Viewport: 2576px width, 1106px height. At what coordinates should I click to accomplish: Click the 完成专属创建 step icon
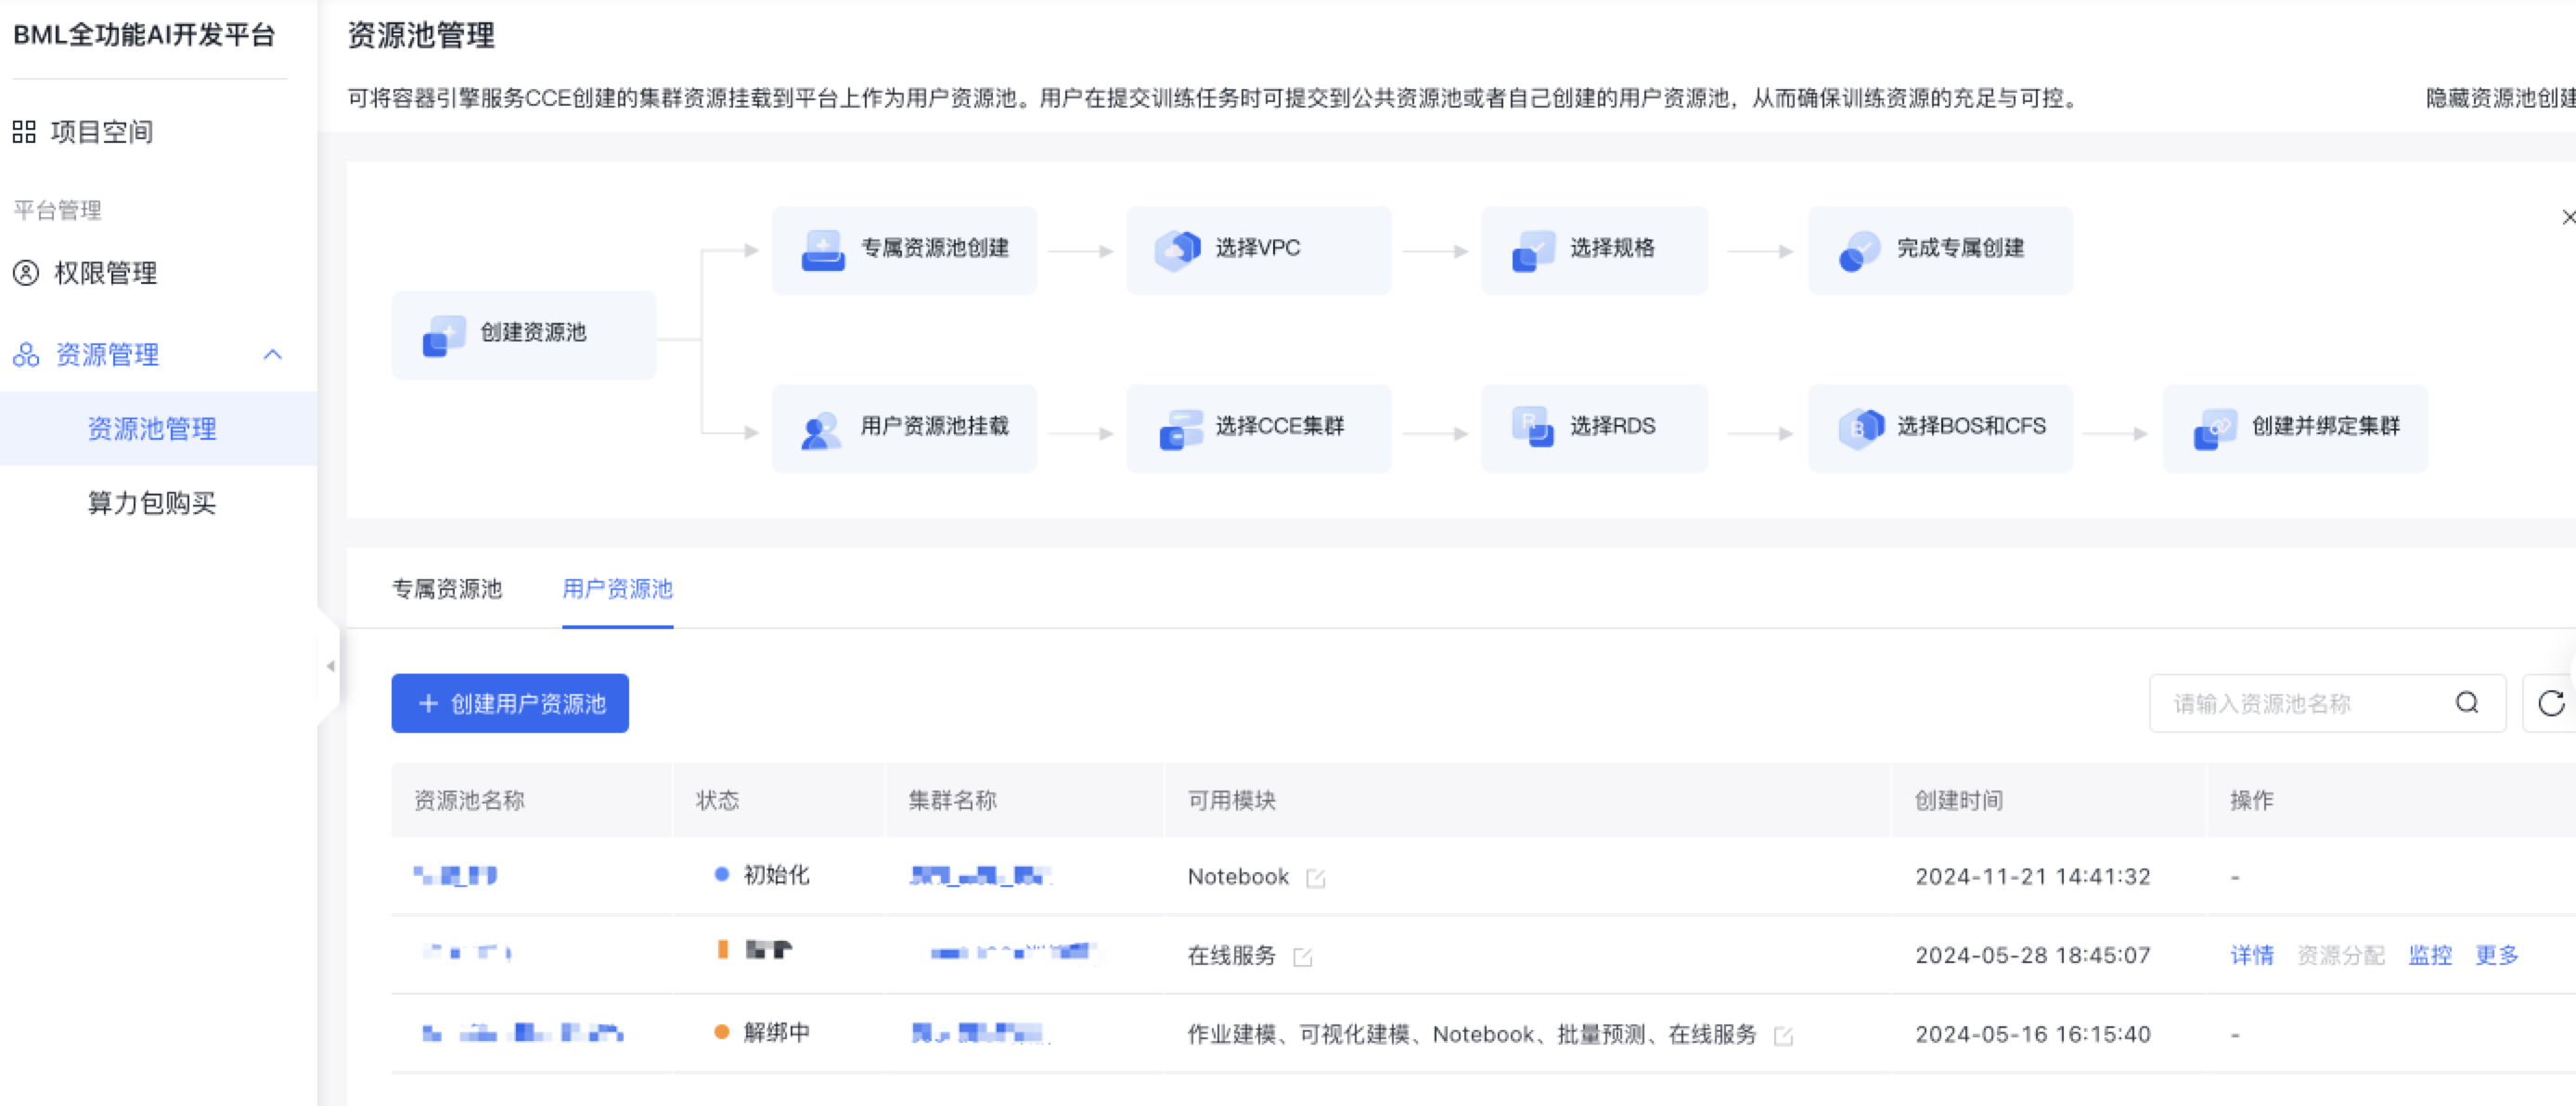point(1860,251)
